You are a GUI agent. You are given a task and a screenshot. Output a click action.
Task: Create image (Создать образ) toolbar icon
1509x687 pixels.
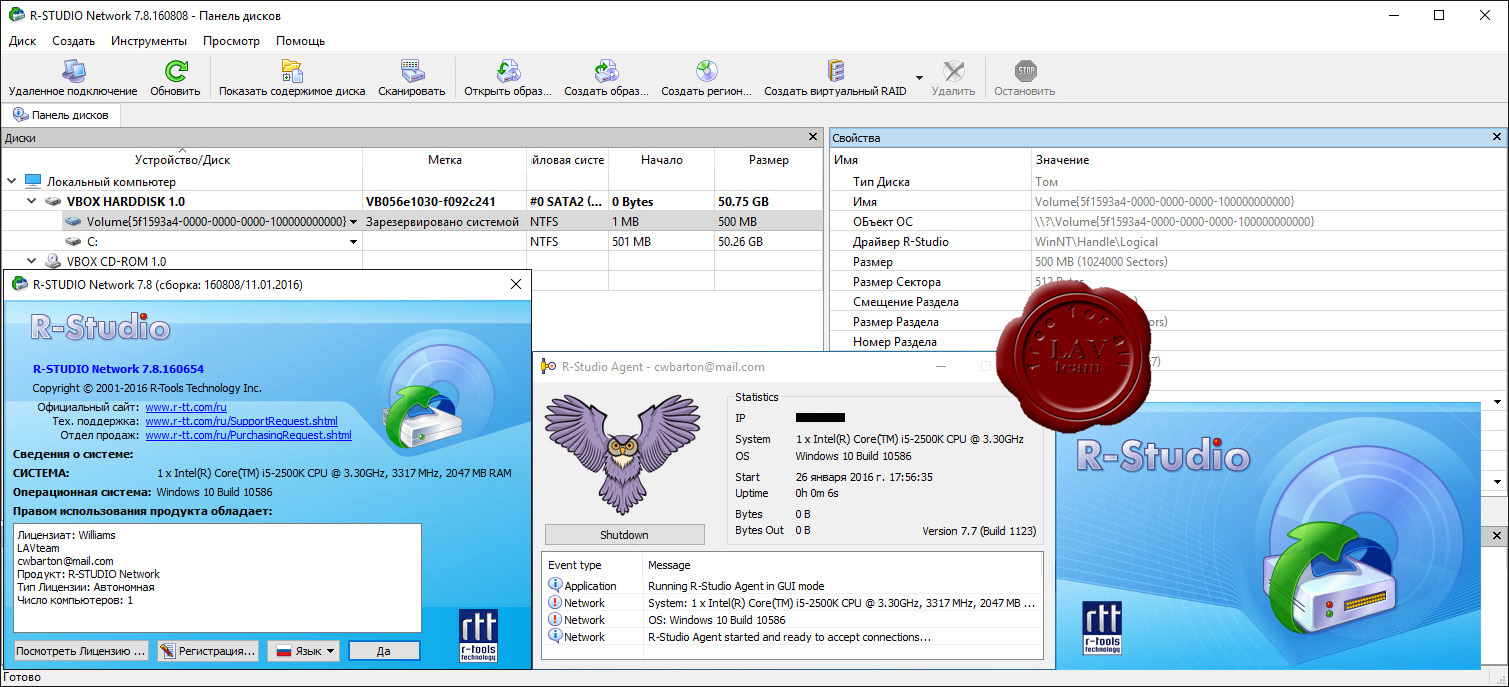(x=606, y=71)
